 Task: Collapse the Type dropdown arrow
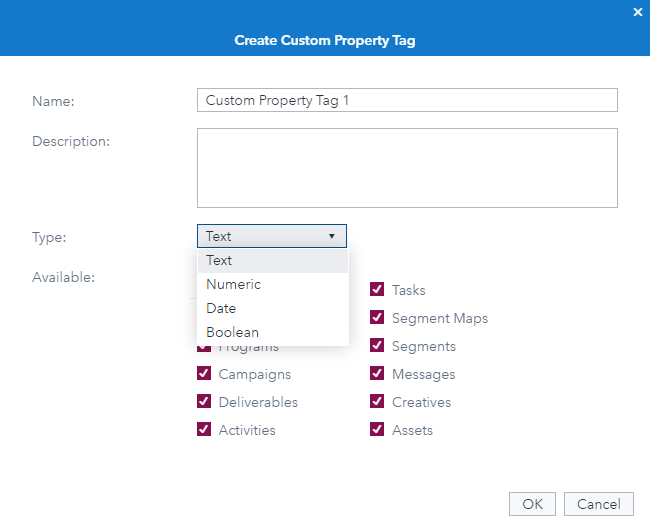[331, 237]
